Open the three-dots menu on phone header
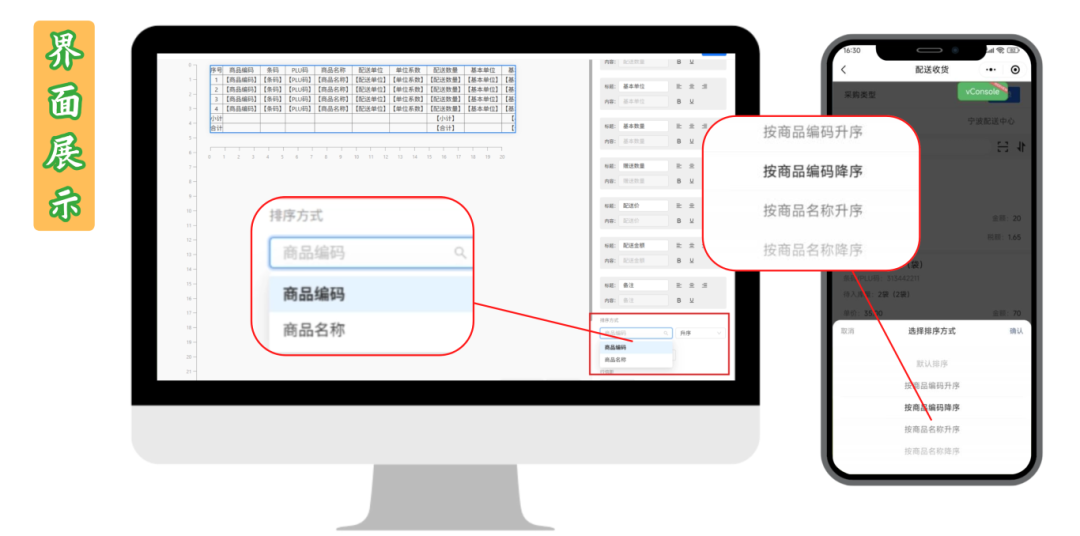 click(x=990, y=70)
